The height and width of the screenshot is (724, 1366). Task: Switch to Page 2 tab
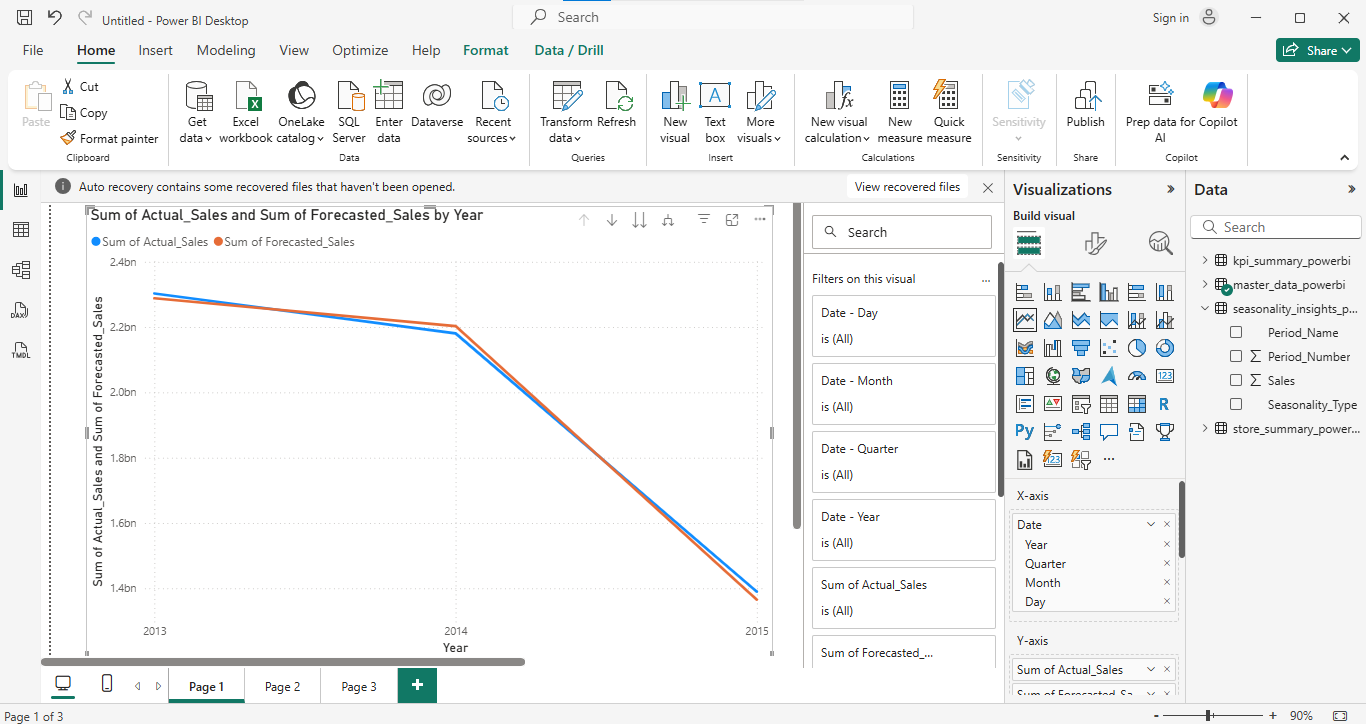(282, 687)
